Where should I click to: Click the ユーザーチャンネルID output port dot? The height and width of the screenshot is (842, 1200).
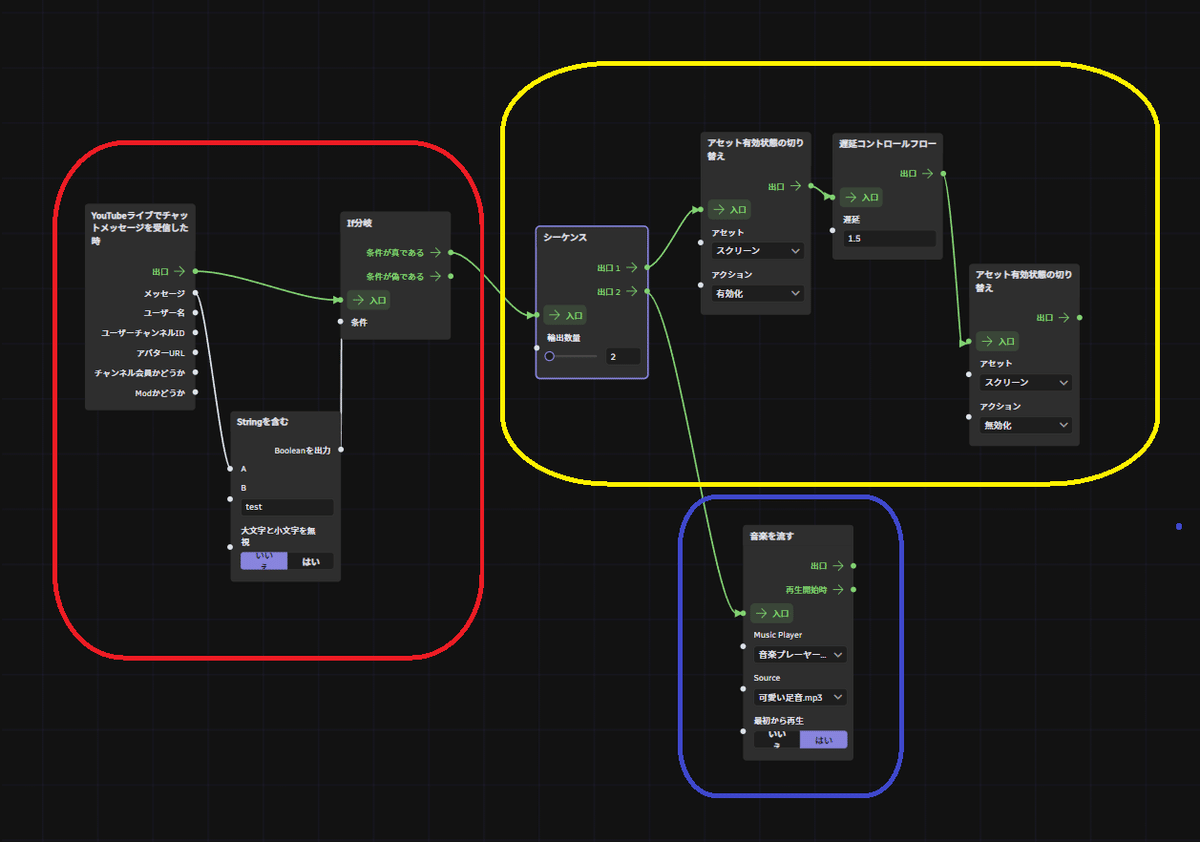[195, 333]
